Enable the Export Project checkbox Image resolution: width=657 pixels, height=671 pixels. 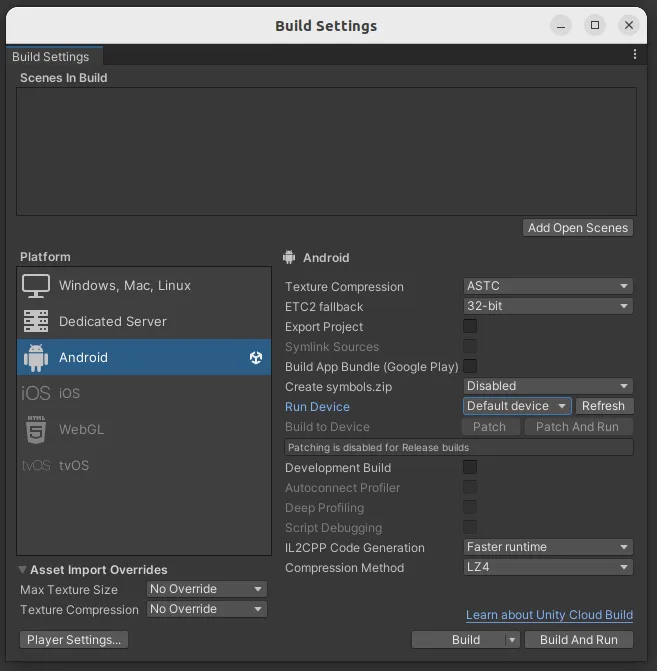pyautogui.click(x=470, y=326)
